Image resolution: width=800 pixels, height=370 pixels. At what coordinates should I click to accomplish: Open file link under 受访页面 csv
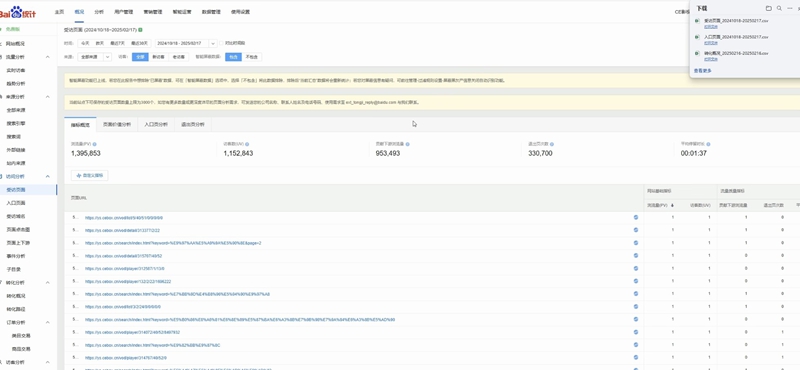coord(711,26)
